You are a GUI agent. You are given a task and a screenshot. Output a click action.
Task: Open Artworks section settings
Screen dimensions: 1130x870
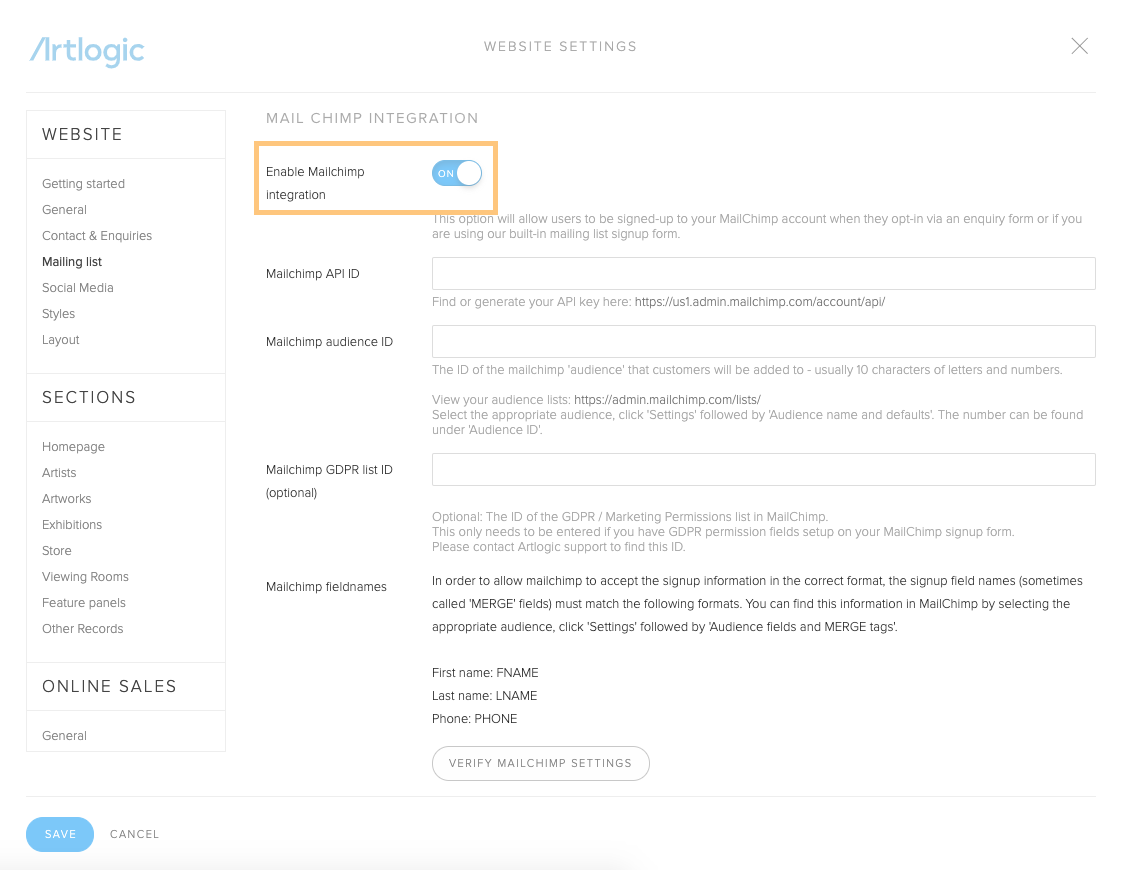pos(67,499)
